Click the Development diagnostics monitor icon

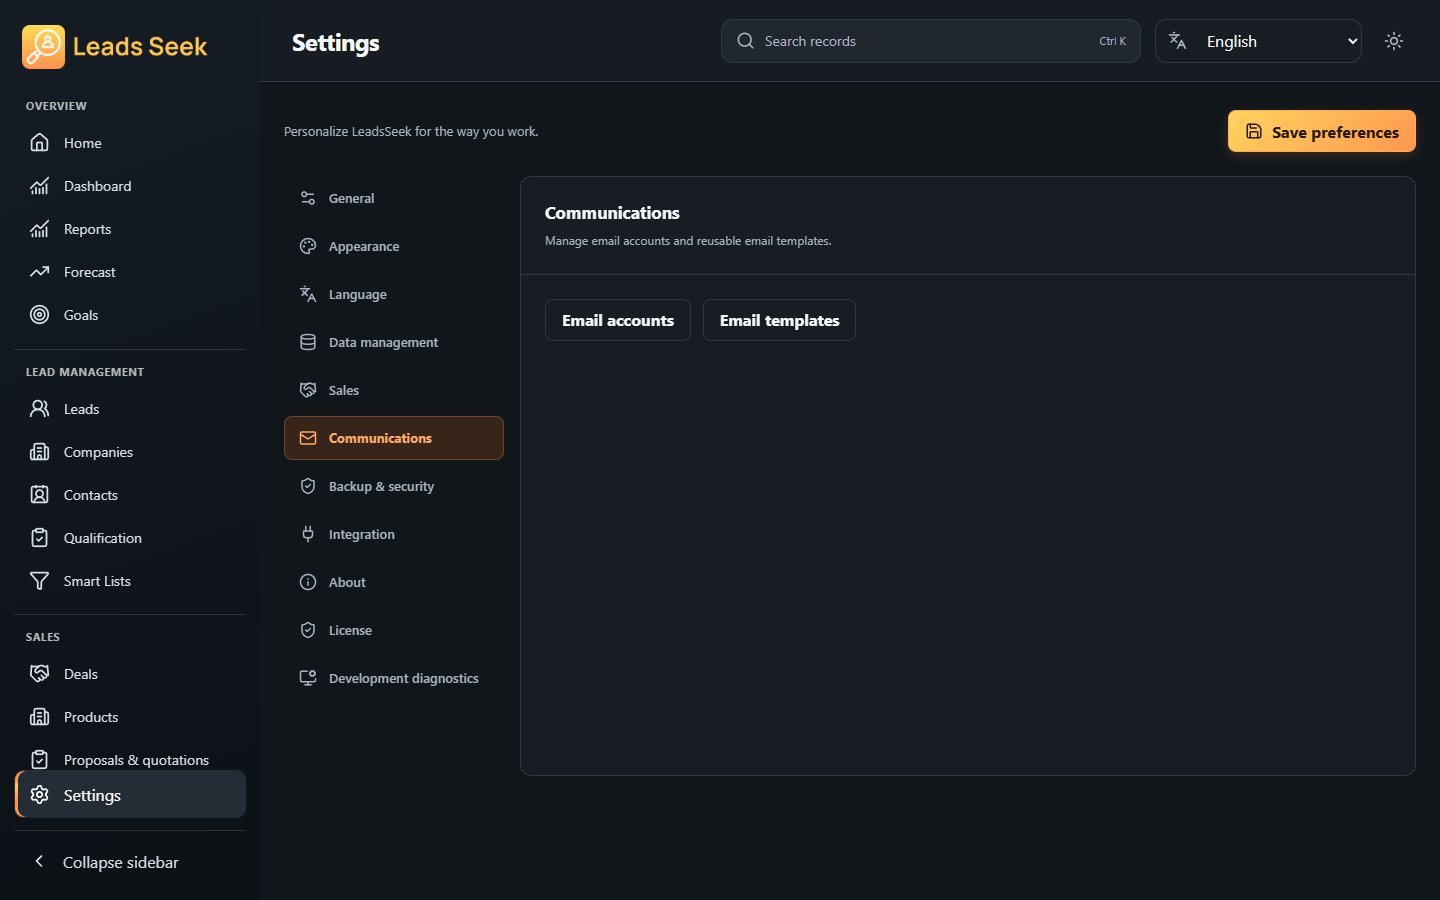[x=308, y=678]
